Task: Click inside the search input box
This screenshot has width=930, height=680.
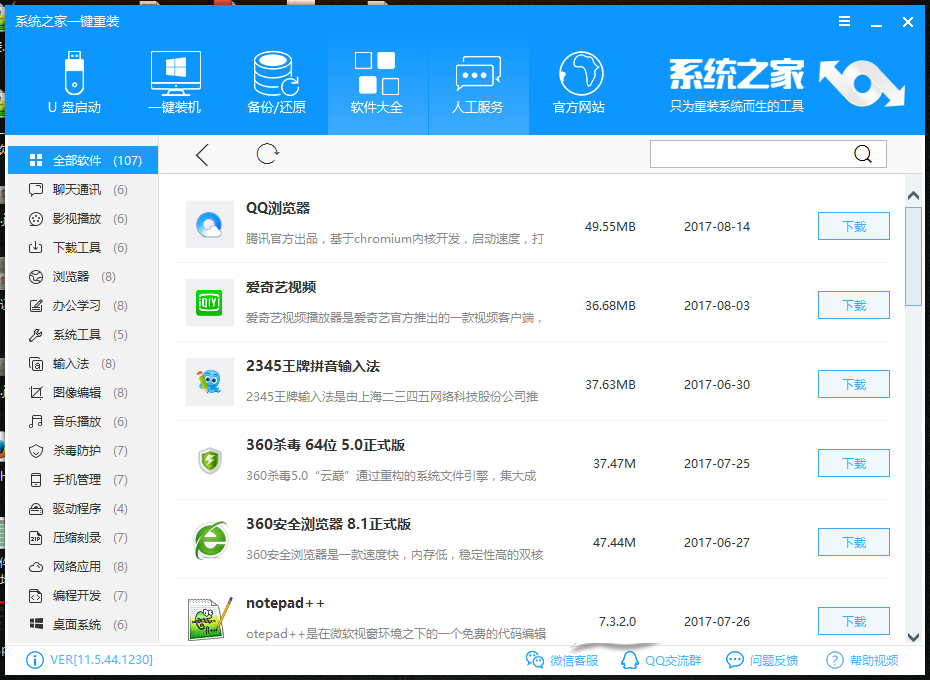Action: click(x=750, y=154)
